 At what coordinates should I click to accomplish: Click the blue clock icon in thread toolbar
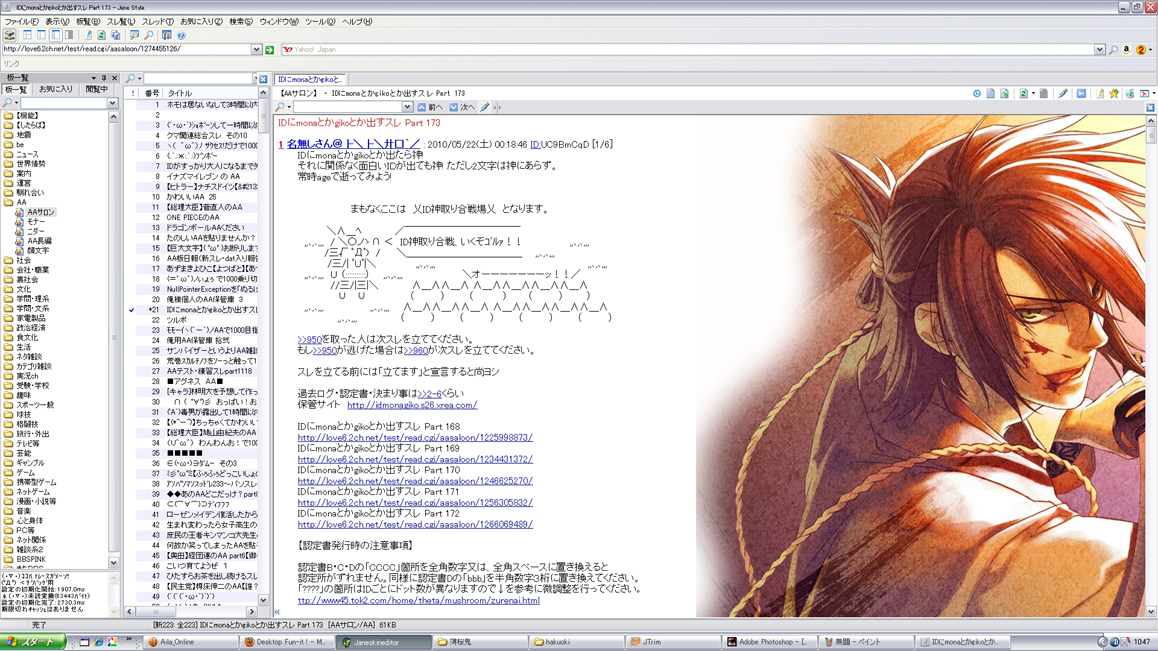click(x=977, y=94)
